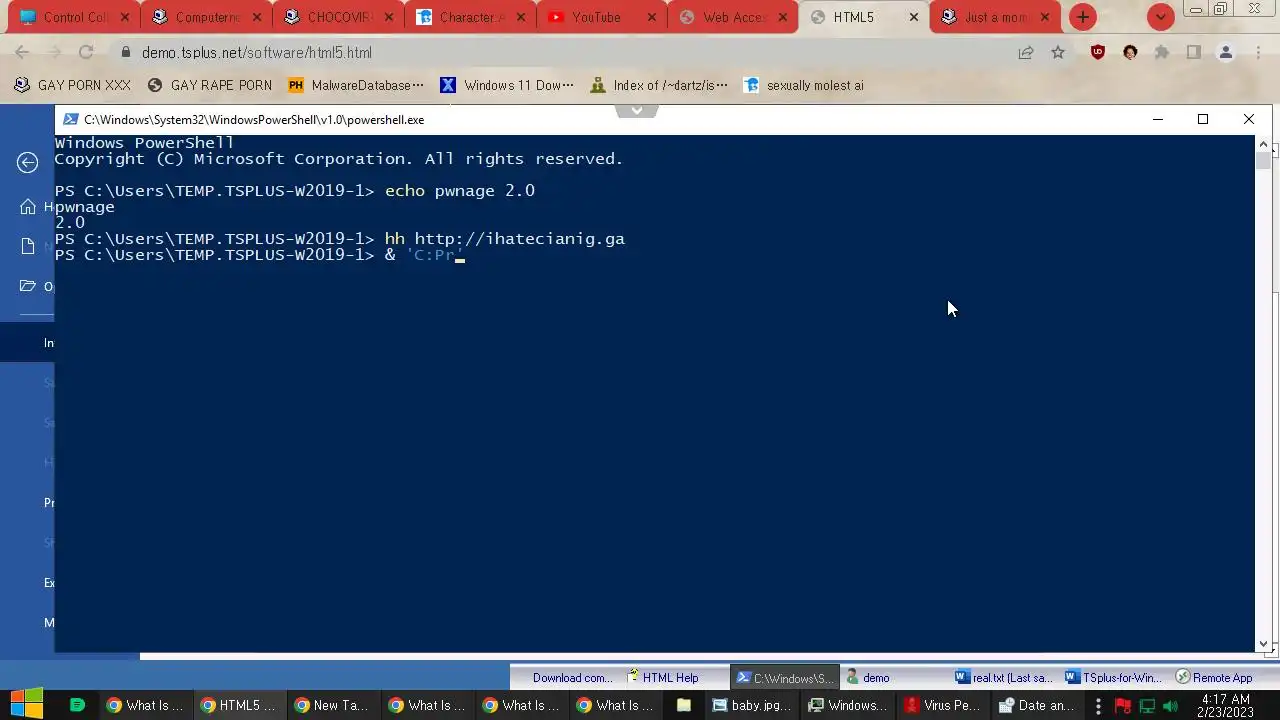This screenshot has width=1280, height=720.
Task: Open Windows taskbar window beside baby.jpg
Action: pyautogui.click(x=848, y=705)
